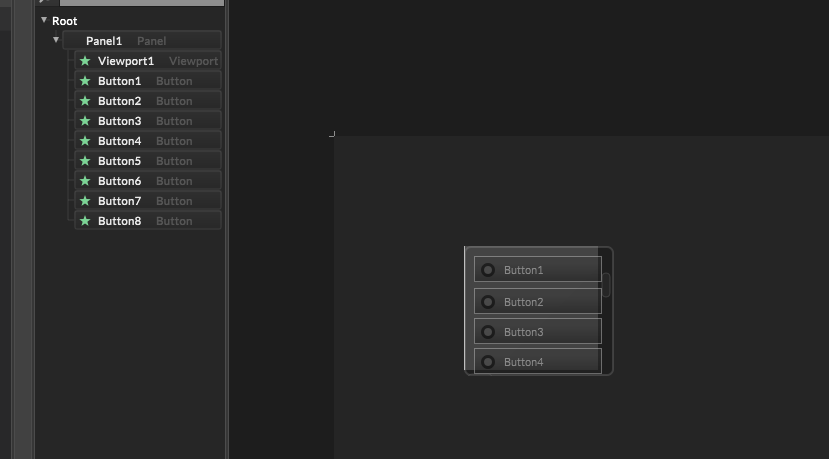Image resolution: width=829 pixels, height=459 pixels.
Task: Click the green star for Button5
Action: (x=85, y=161)
